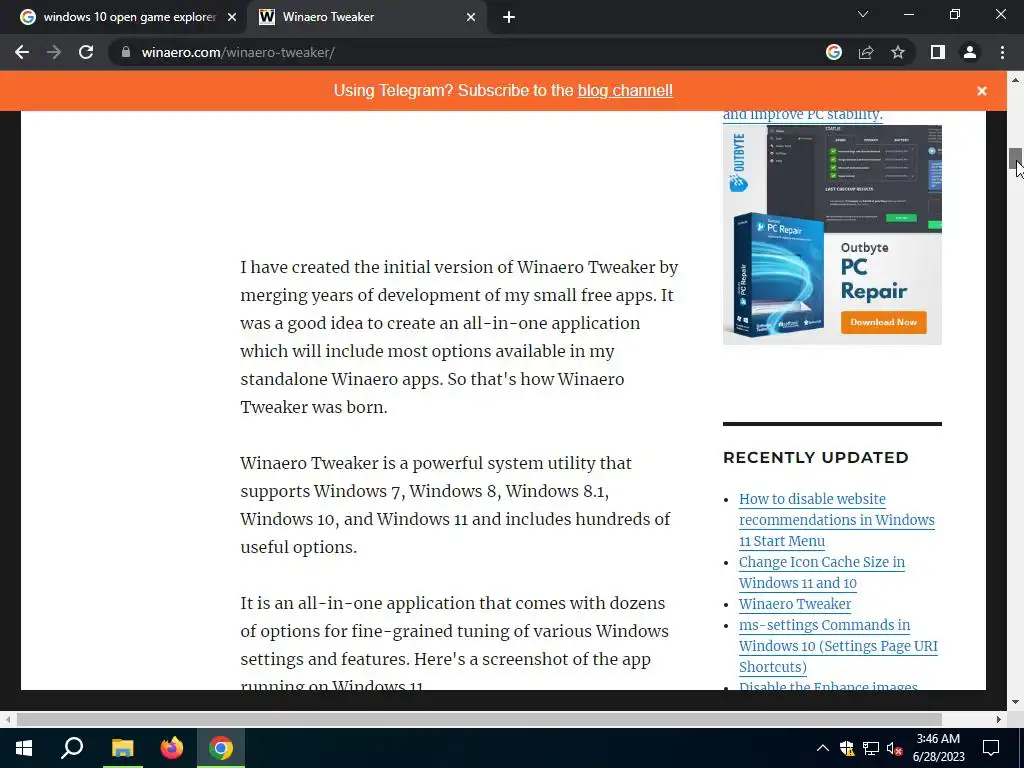Screen dimensions: 1024x768
Task: Click 'and improve PC stability' link
Action: click(x=803, y=115)
